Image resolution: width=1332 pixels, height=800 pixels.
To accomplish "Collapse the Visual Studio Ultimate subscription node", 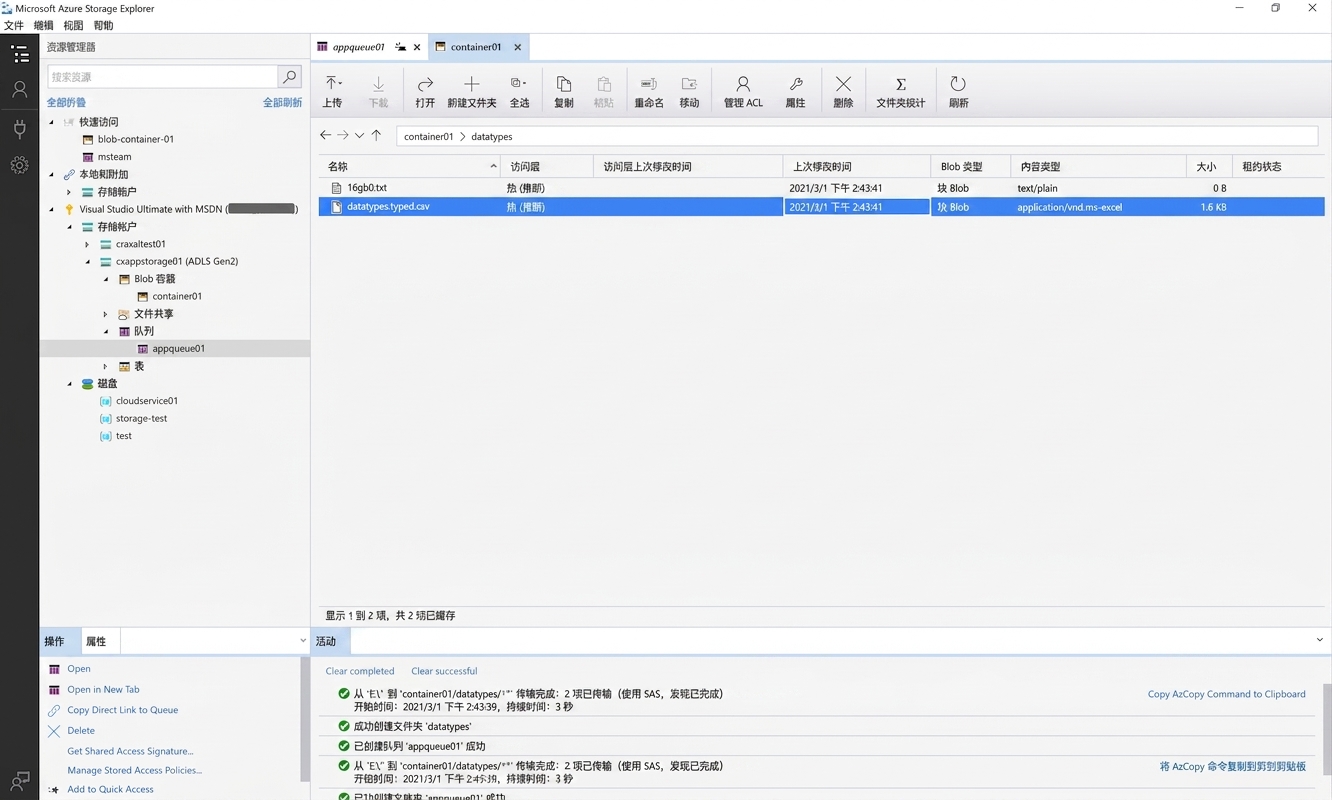I will pyautogui.click(x=52, y=209).
